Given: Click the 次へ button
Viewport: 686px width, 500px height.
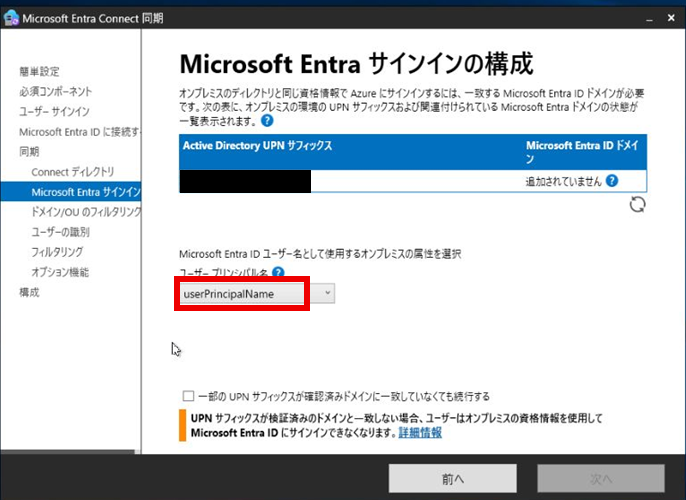Looking at the screenshot, I should 601,479.
